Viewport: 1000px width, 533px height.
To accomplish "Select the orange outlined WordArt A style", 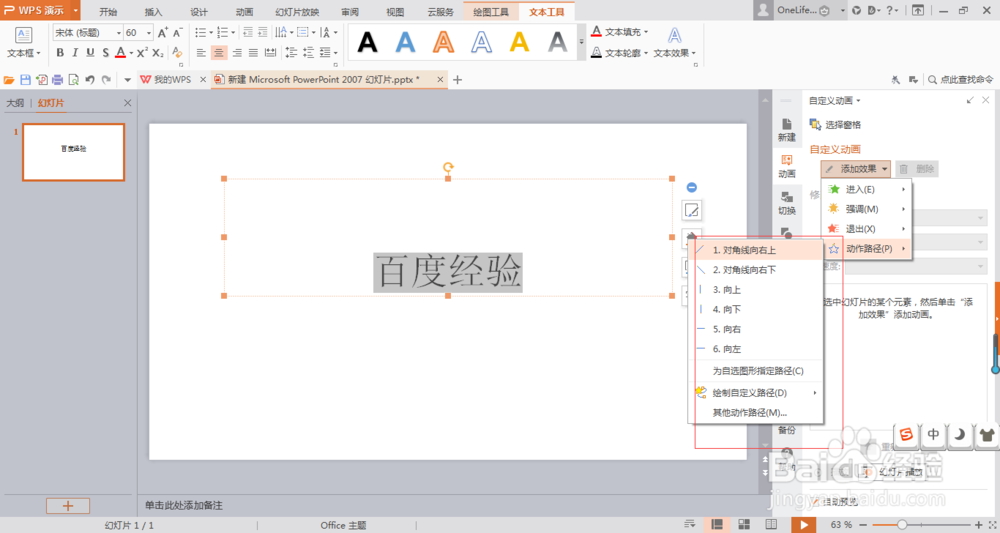I will (x=443, y=42).
